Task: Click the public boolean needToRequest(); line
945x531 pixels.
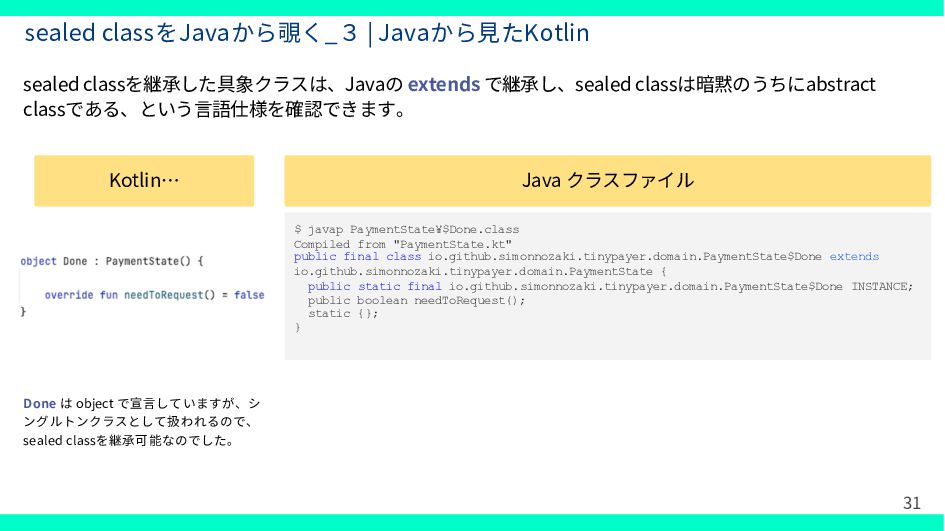Action: pos(416,300)
